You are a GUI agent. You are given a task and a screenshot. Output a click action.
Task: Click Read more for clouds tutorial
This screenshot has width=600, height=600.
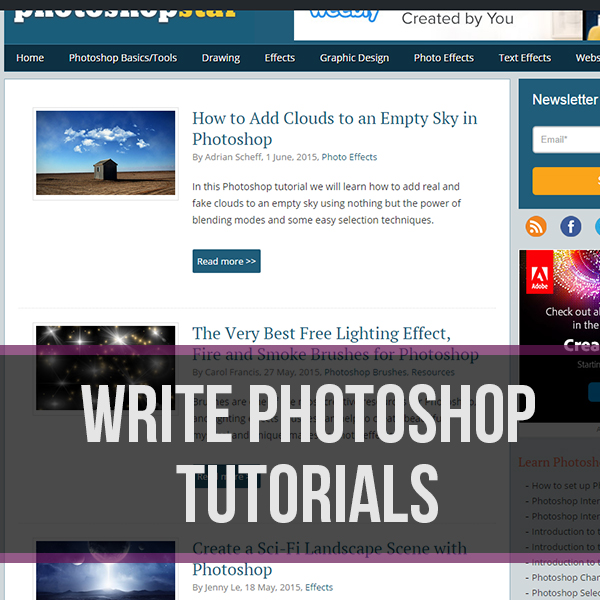[x=227, y=261]
